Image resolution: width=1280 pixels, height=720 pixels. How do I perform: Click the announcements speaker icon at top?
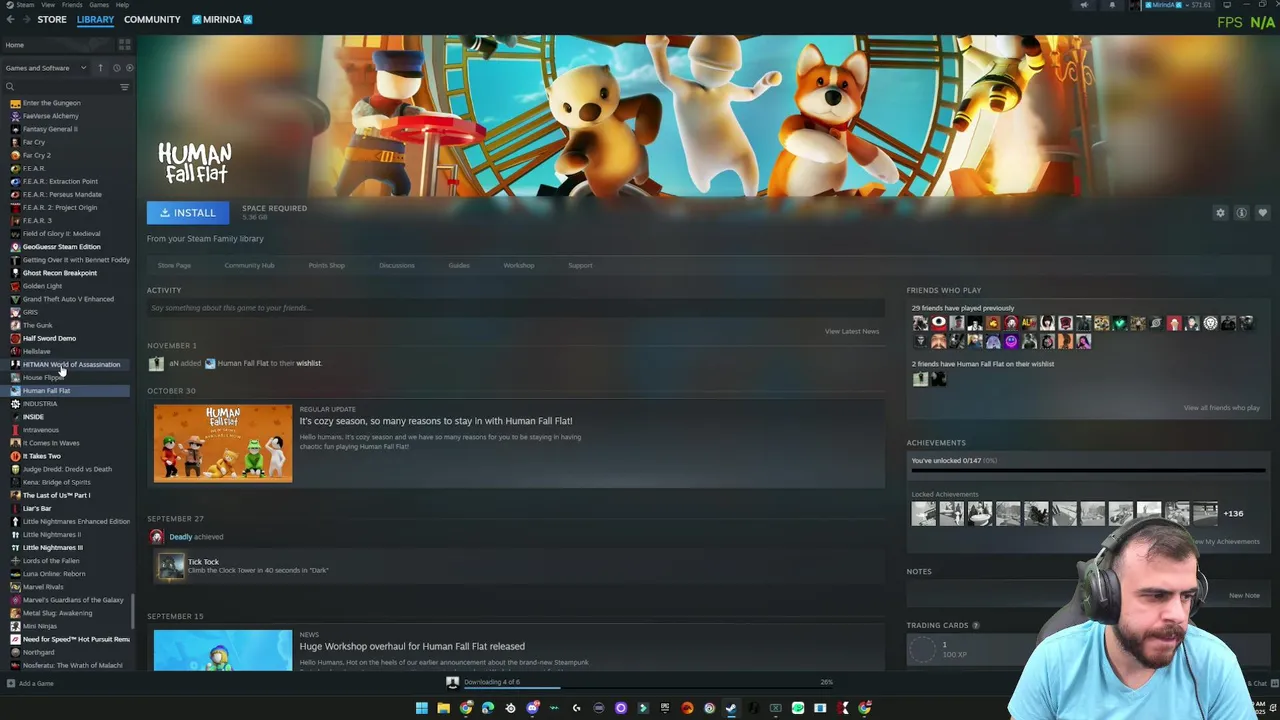1084,5
